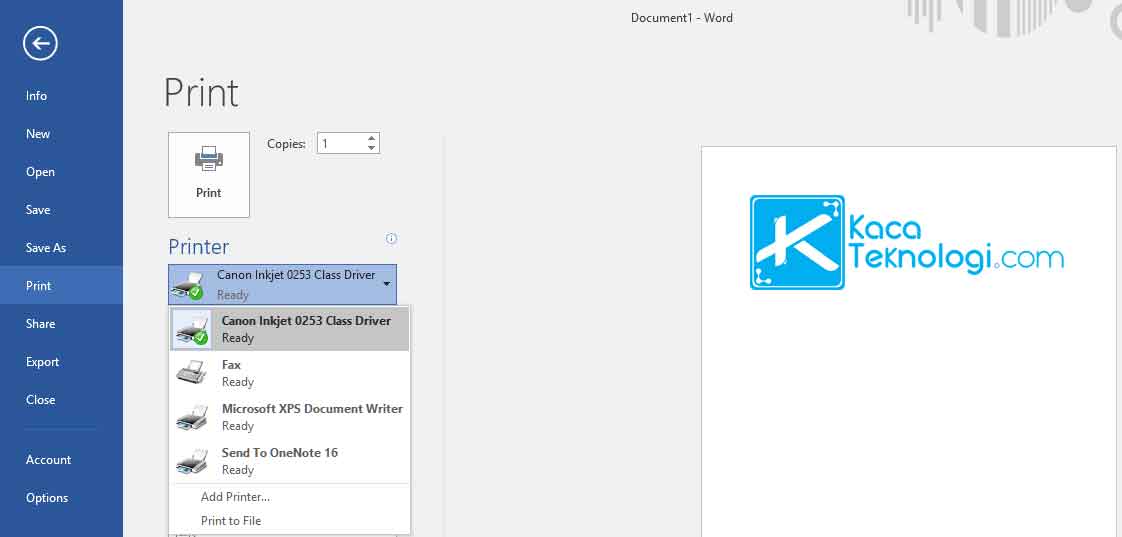Choose Save As in sidebar

click(x=46, y=248)
